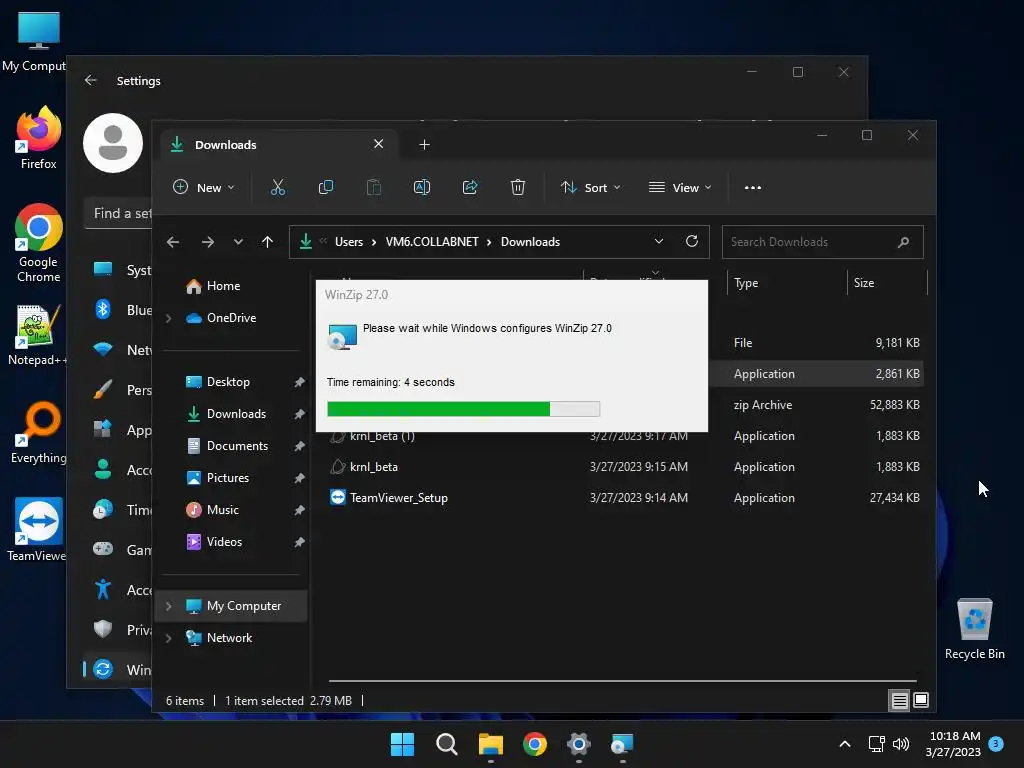Open clock and date panel
The image size is (1024, 768).
point(953,744)
